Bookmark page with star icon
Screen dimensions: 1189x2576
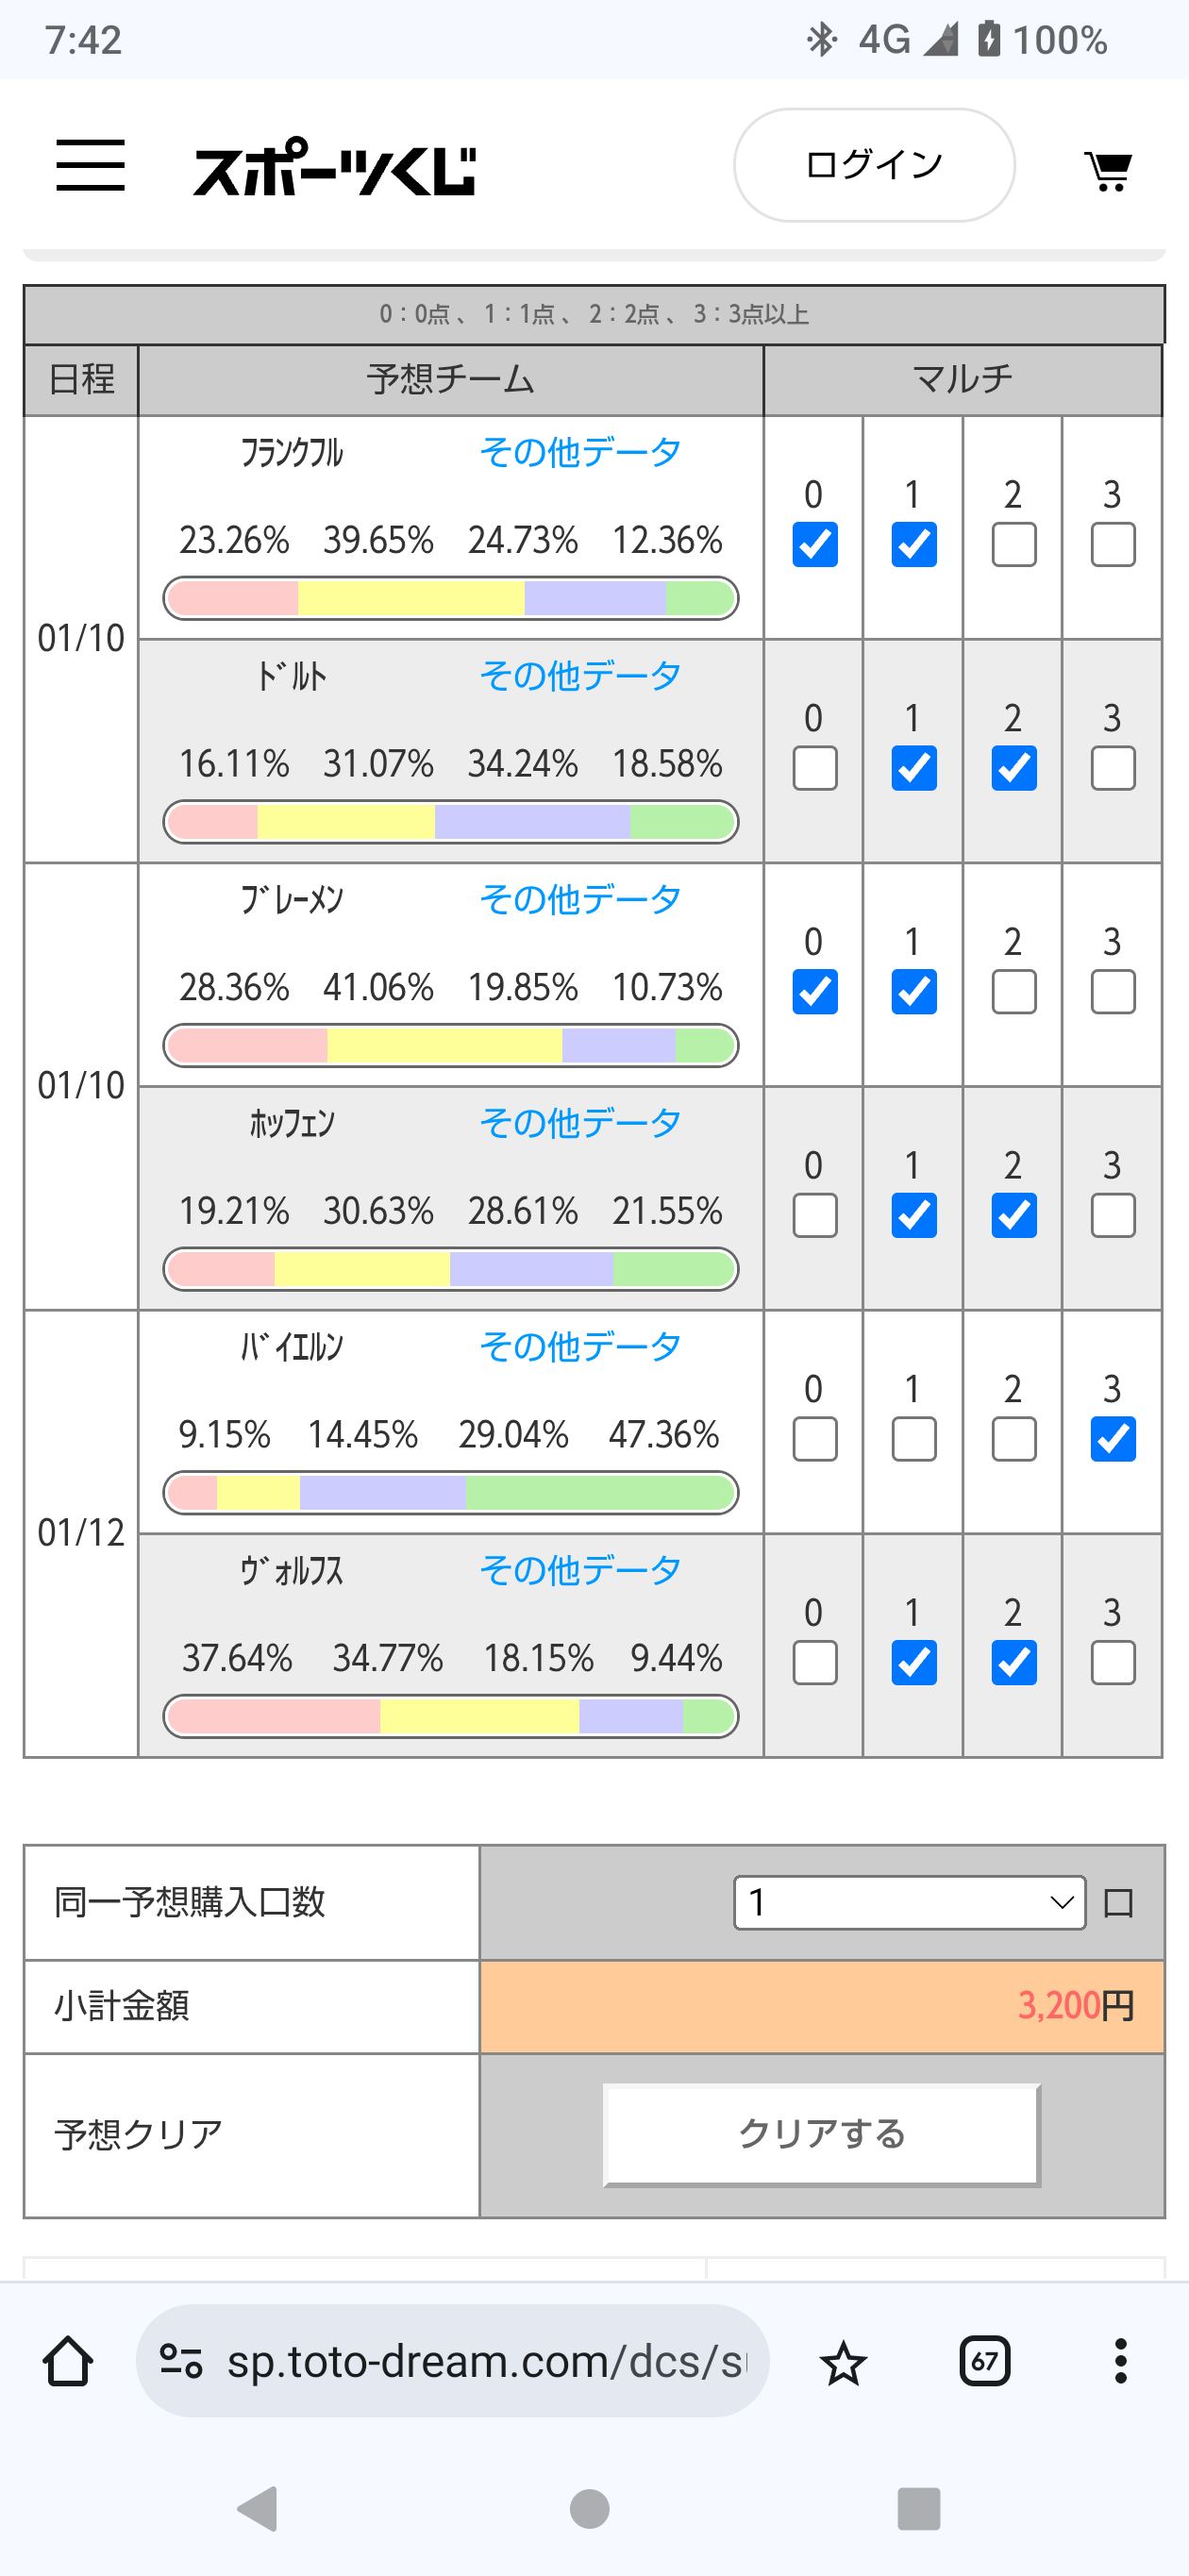click(843, 2363)
